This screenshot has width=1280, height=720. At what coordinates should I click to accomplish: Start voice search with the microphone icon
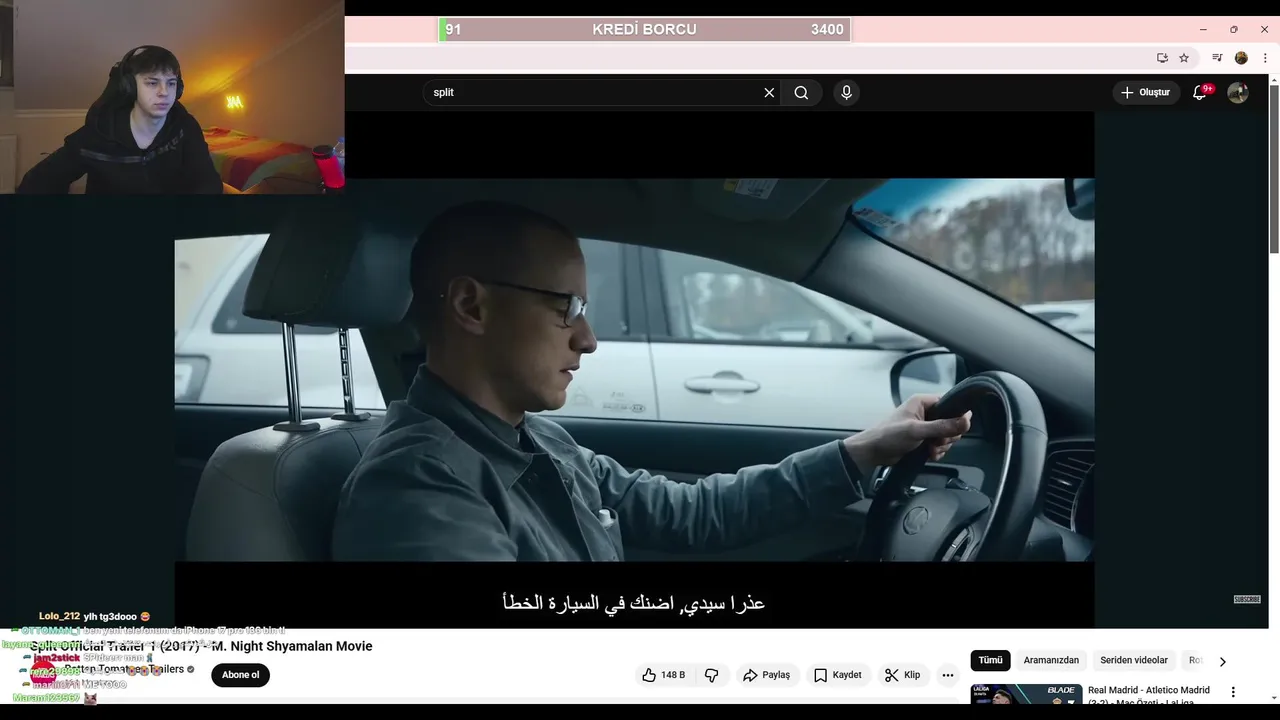[x=847, y=93]
